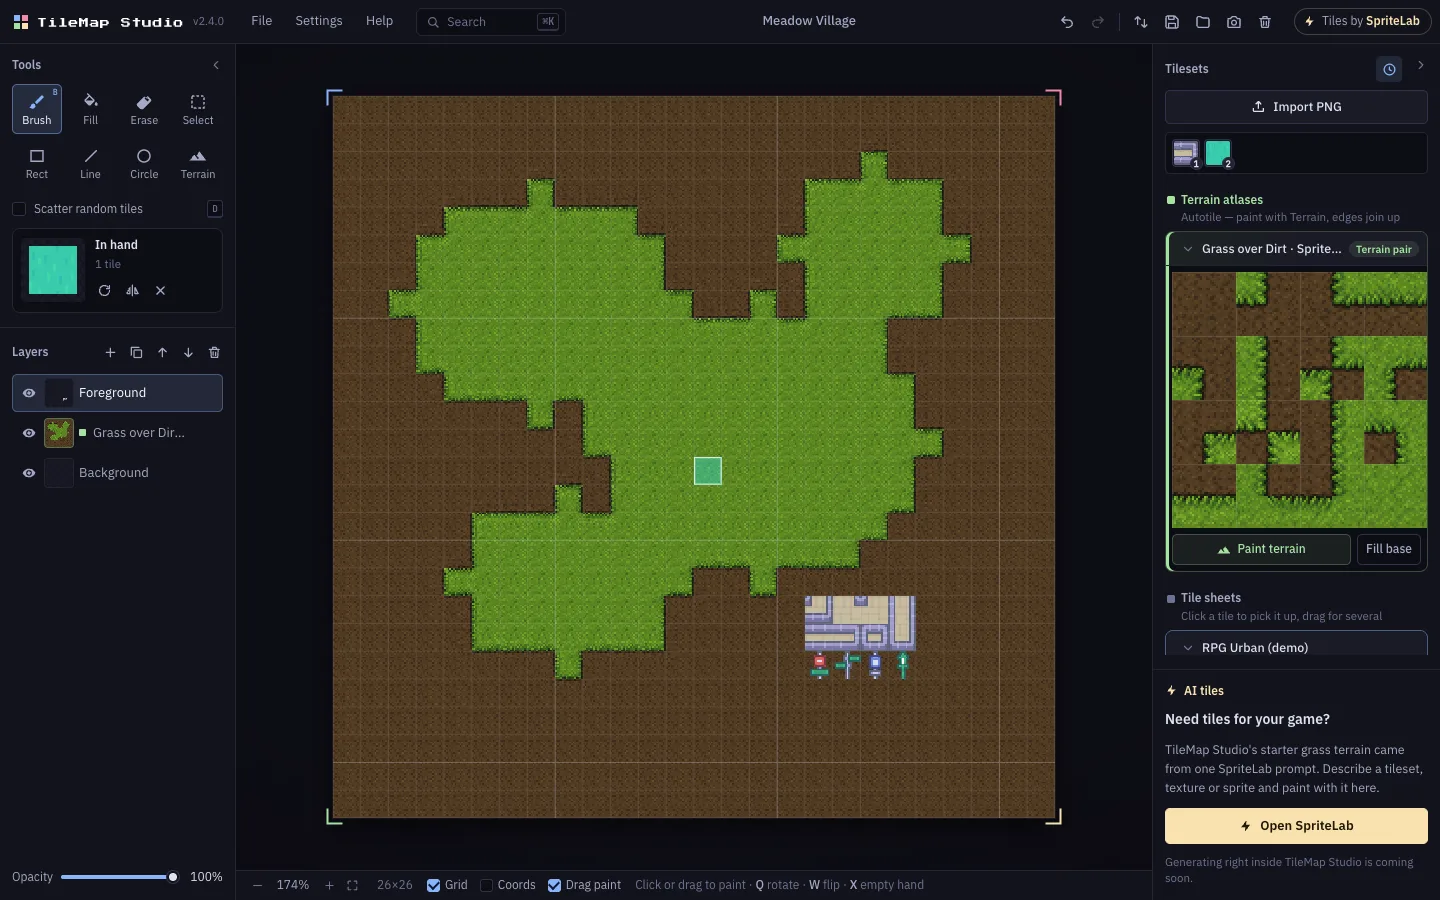Collapse the Tilesets panel
This screenshot has width=1440, height=900.
(1420, 65)
